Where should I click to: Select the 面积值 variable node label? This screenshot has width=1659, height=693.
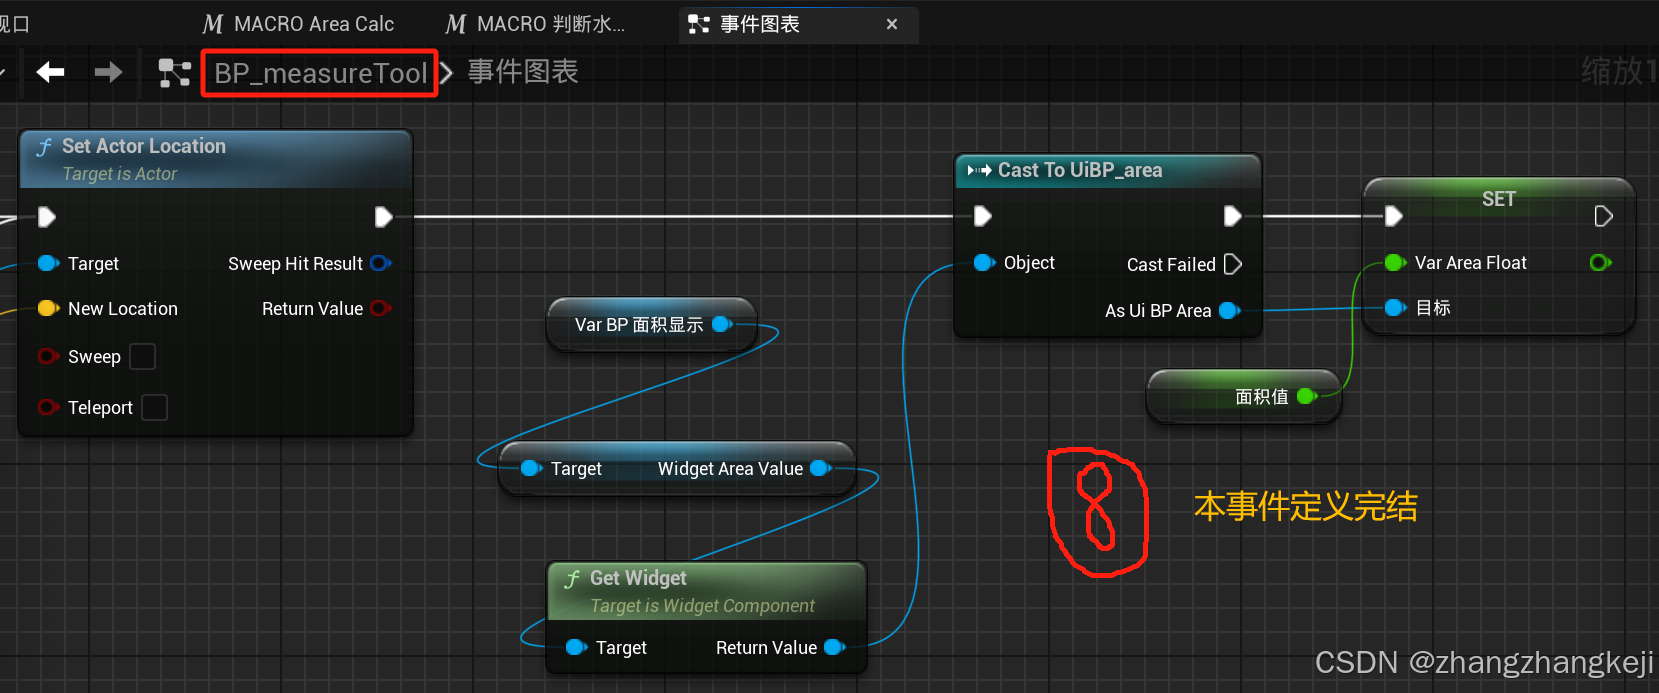[1262, 397]
